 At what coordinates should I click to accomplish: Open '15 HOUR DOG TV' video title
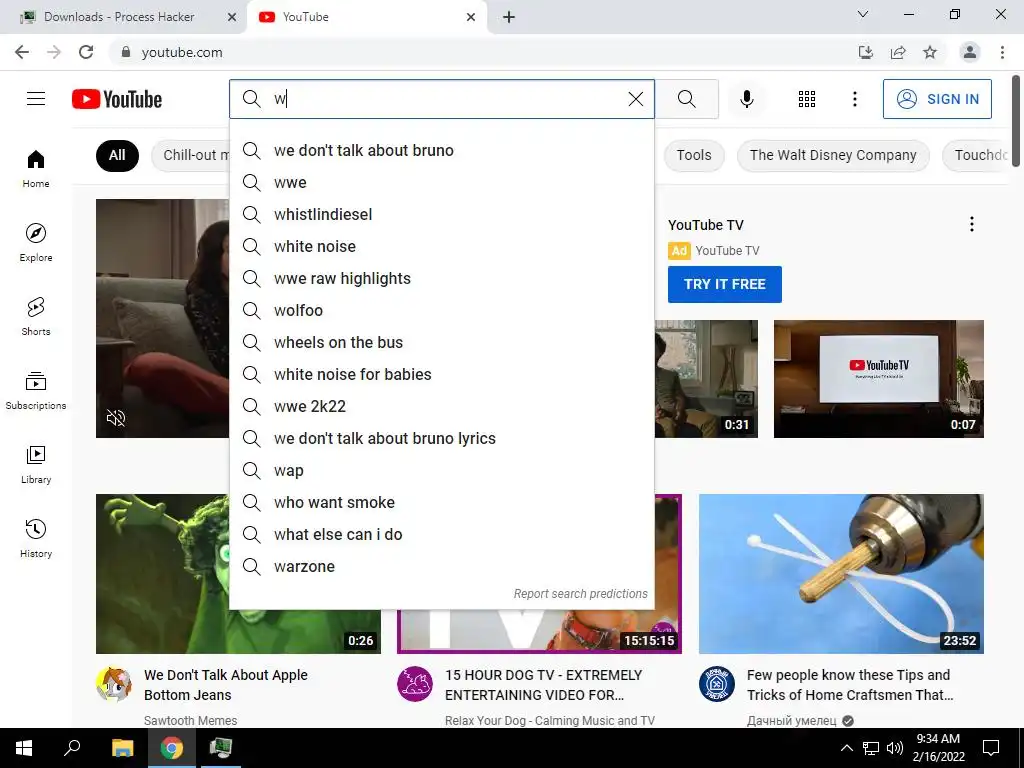click(x=543, y=685)
